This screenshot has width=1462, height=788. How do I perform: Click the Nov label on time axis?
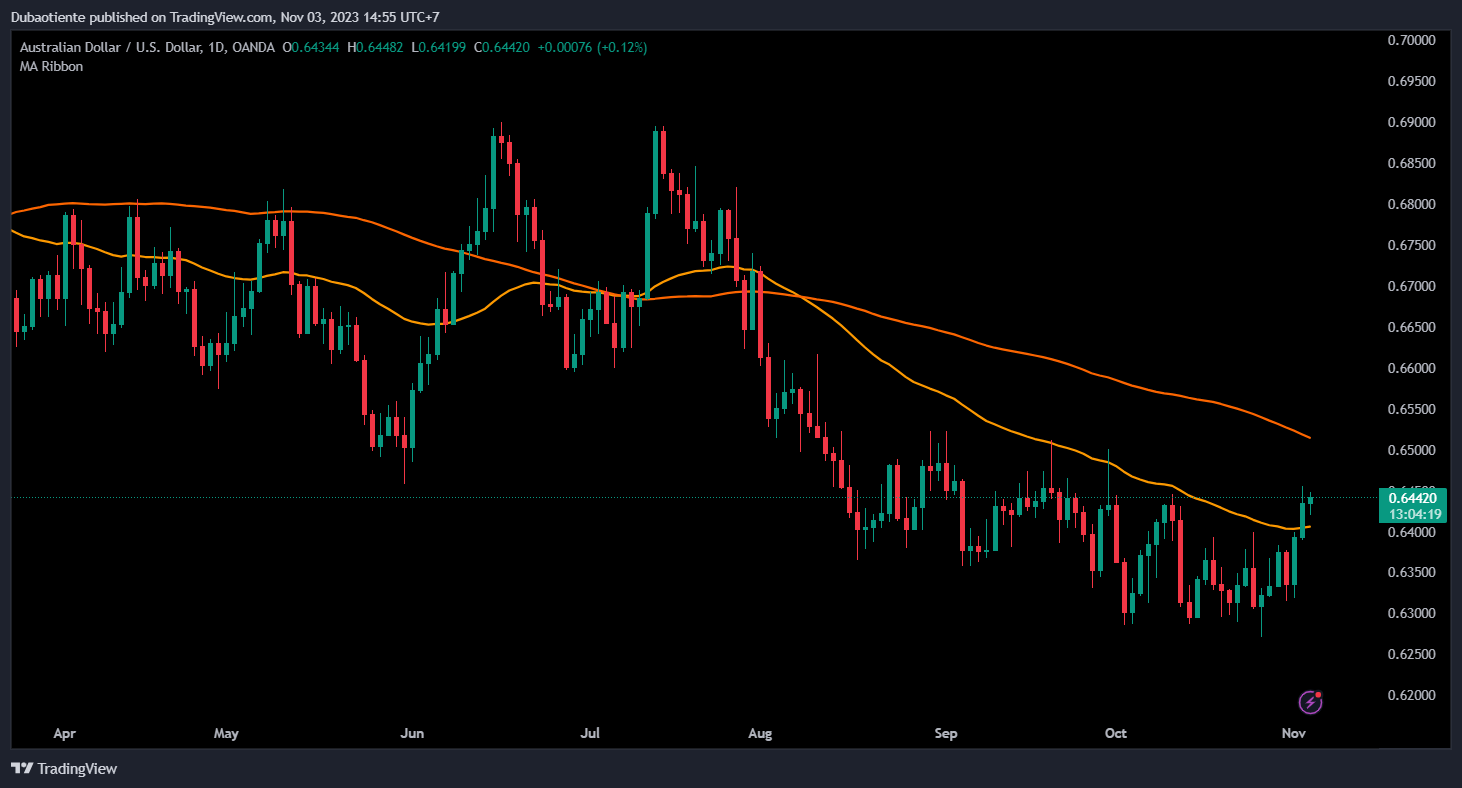(x=1294, y=733)
